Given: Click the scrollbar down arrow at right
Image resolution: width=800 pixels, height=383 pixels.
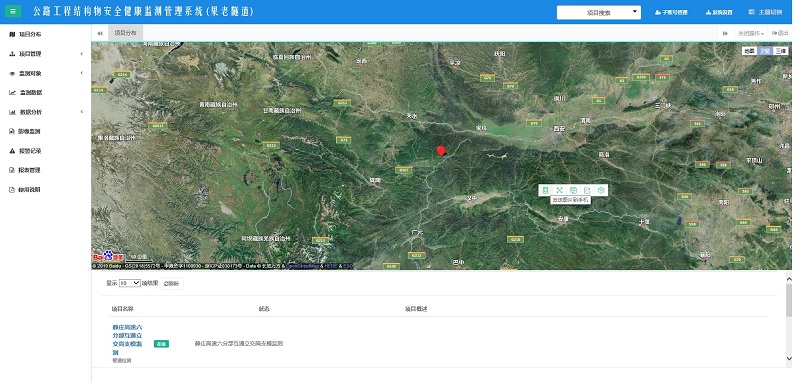Looking at the screenshot, I should (789, 360).
